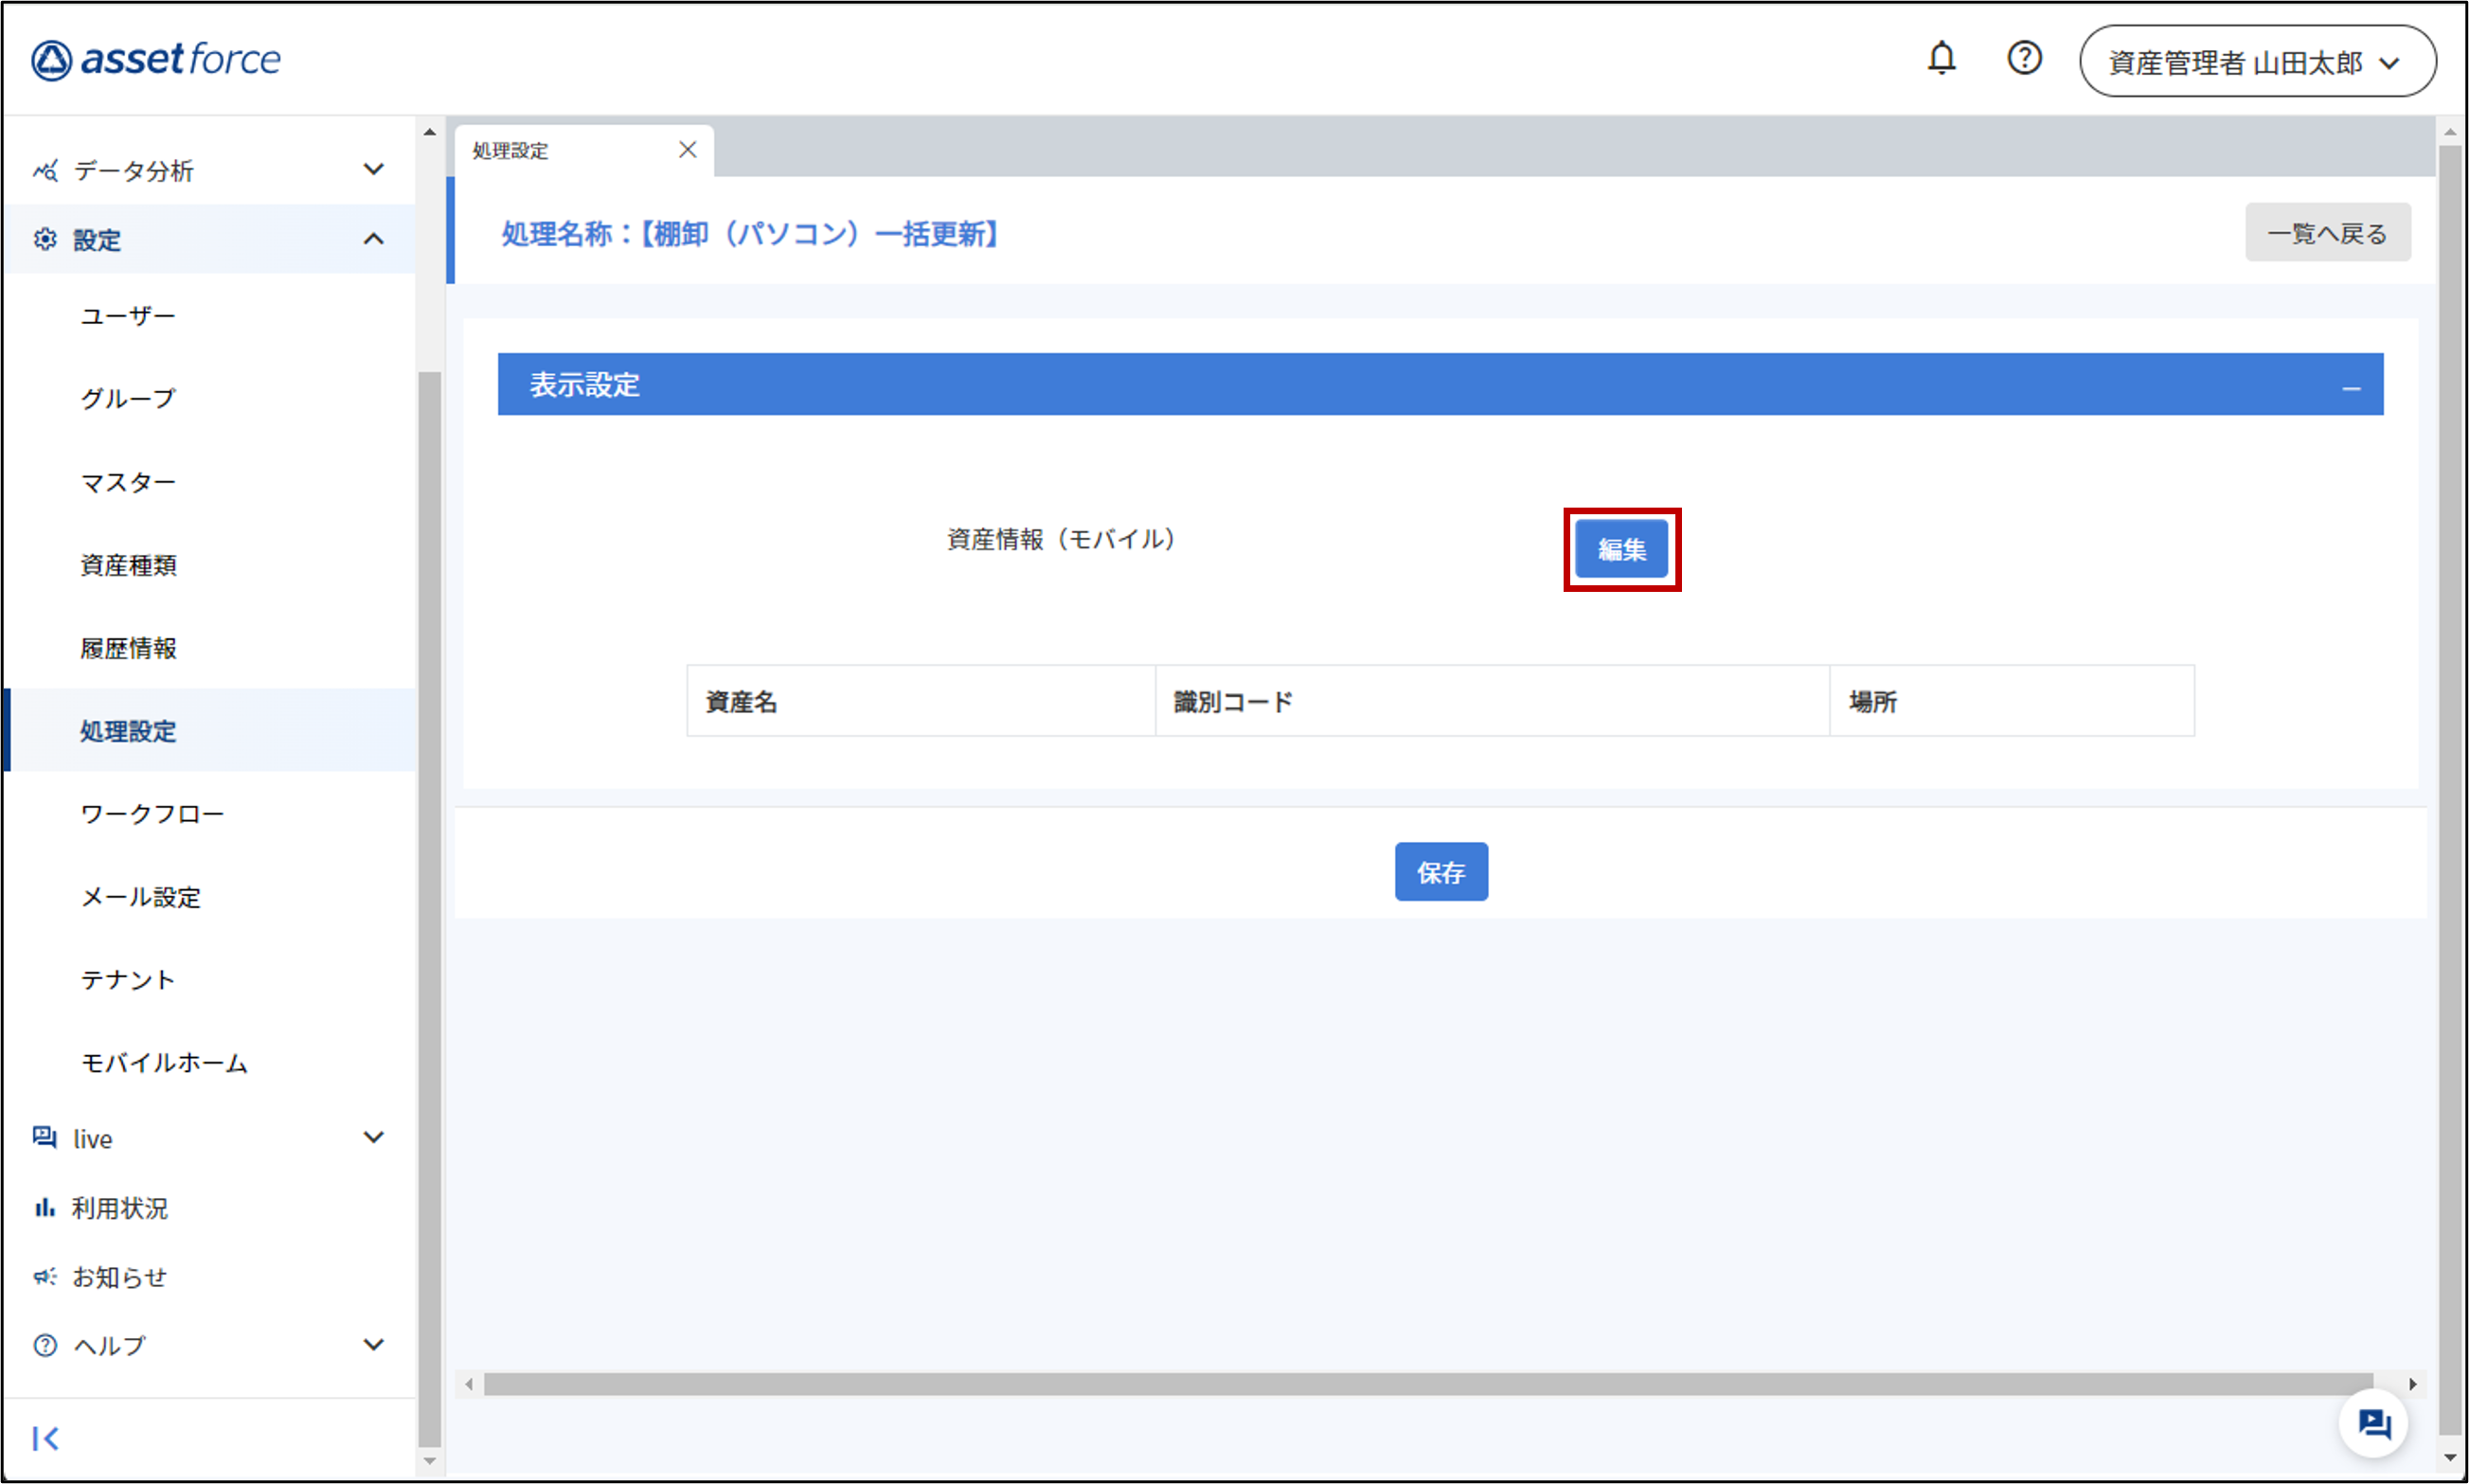
Task: Click the 編集 button
Action: pyautogui.click(x=1621, y=549)
